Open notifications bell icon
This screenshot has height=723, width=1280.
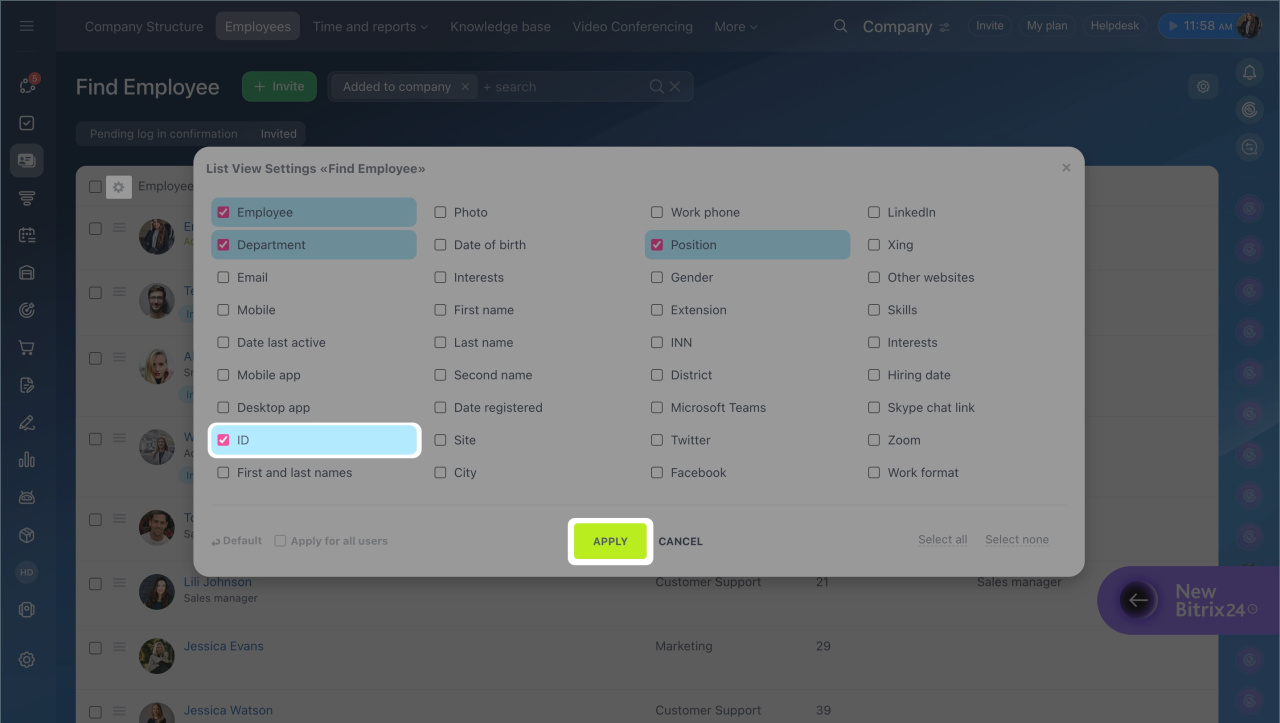point(1249,72)
